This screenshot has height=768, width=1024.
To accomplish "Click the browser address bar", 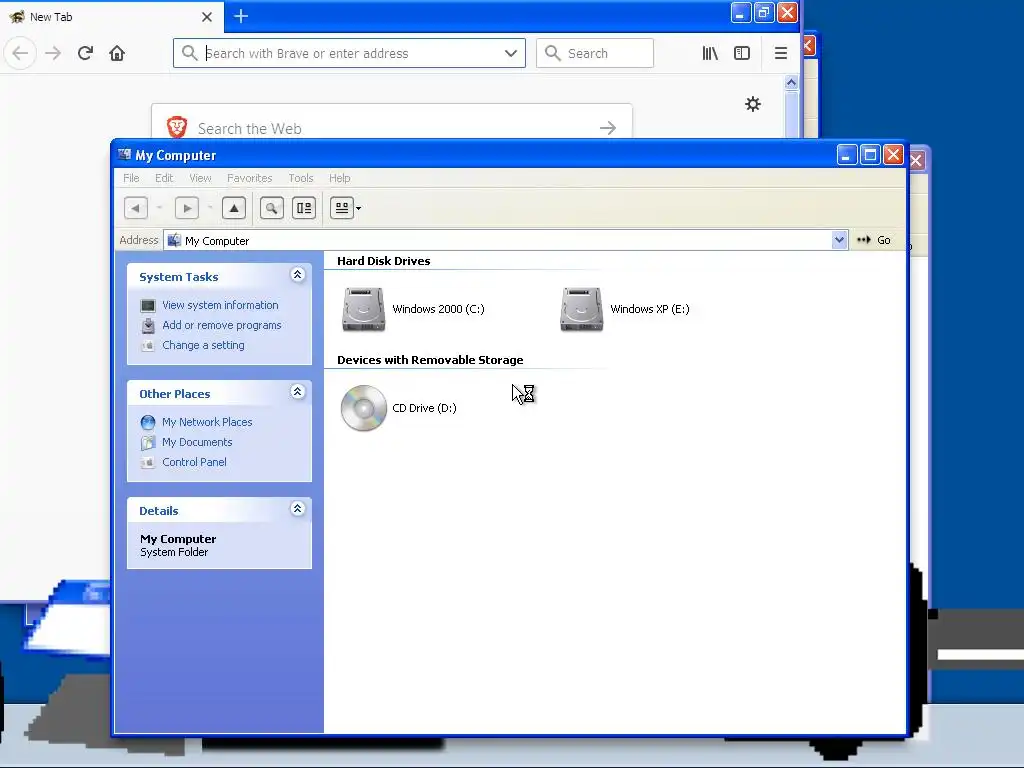I will [x=349, y=53].
